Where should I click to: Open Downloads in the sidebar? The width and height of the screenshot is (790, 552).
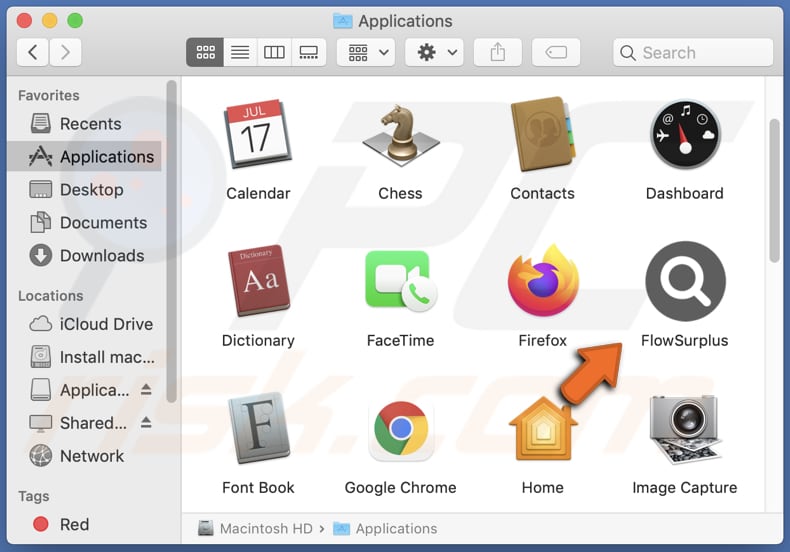point(86,255)
